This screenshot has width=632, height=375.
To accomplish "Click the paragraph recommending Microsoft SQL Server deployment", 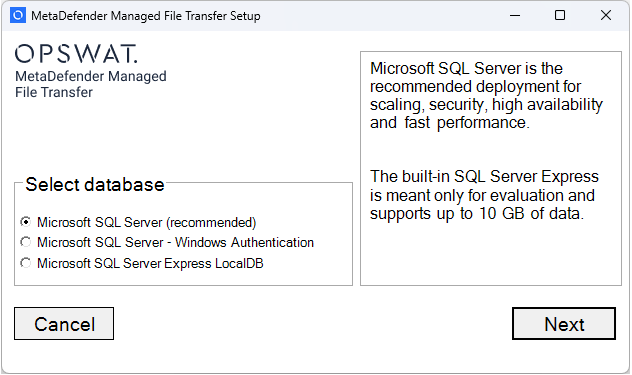I will 486,96.
